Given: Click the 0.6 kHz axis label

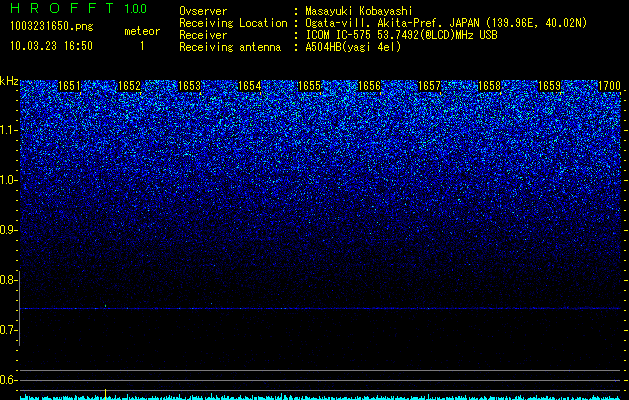Looking at the screenshot, I should [x=8, y=380].
